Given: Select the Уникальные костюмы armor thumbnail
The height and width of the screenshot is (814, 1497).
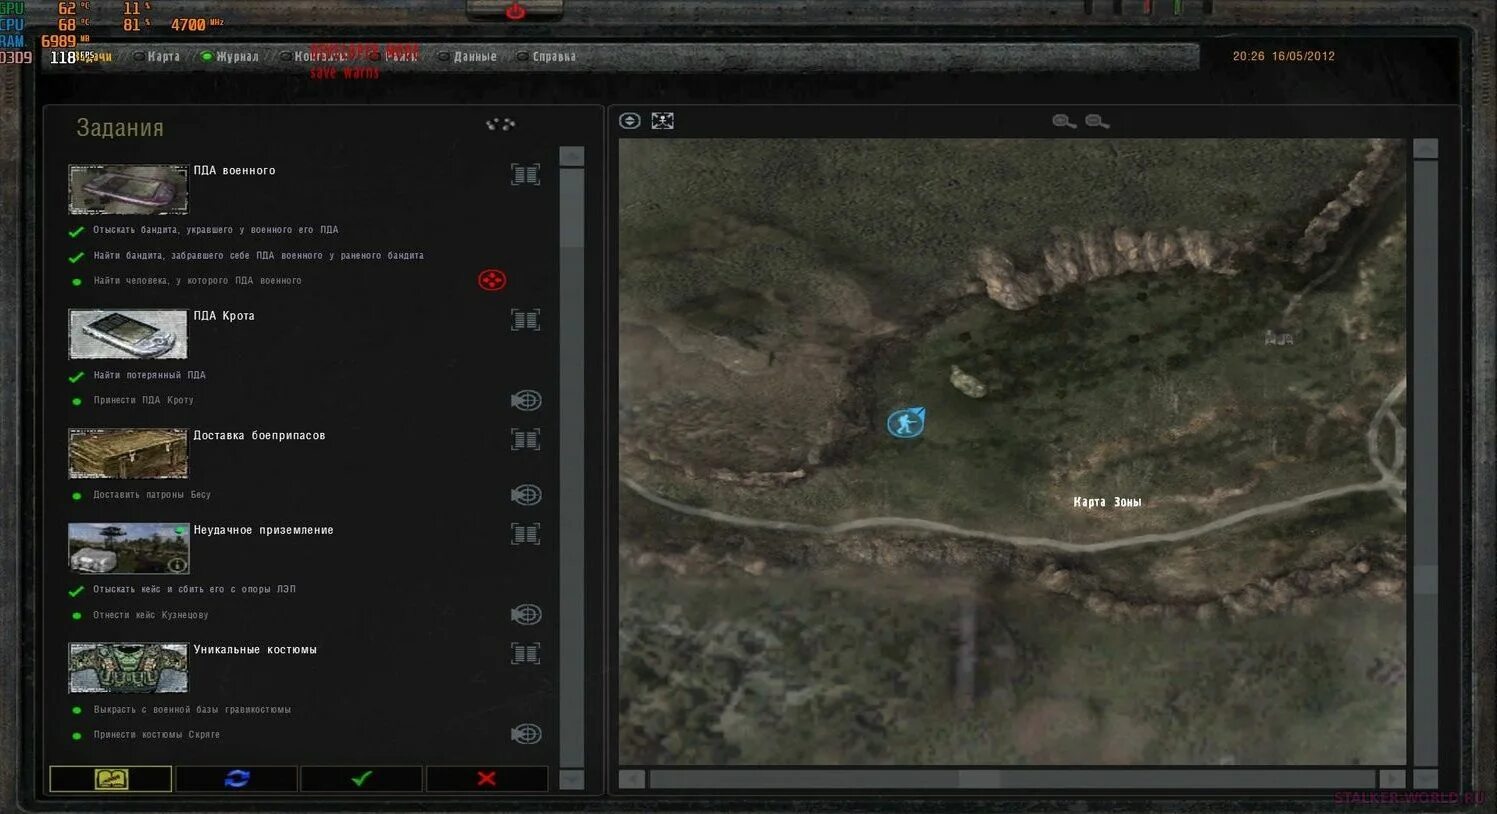Looking at the screenshot, I should [128, 667].
